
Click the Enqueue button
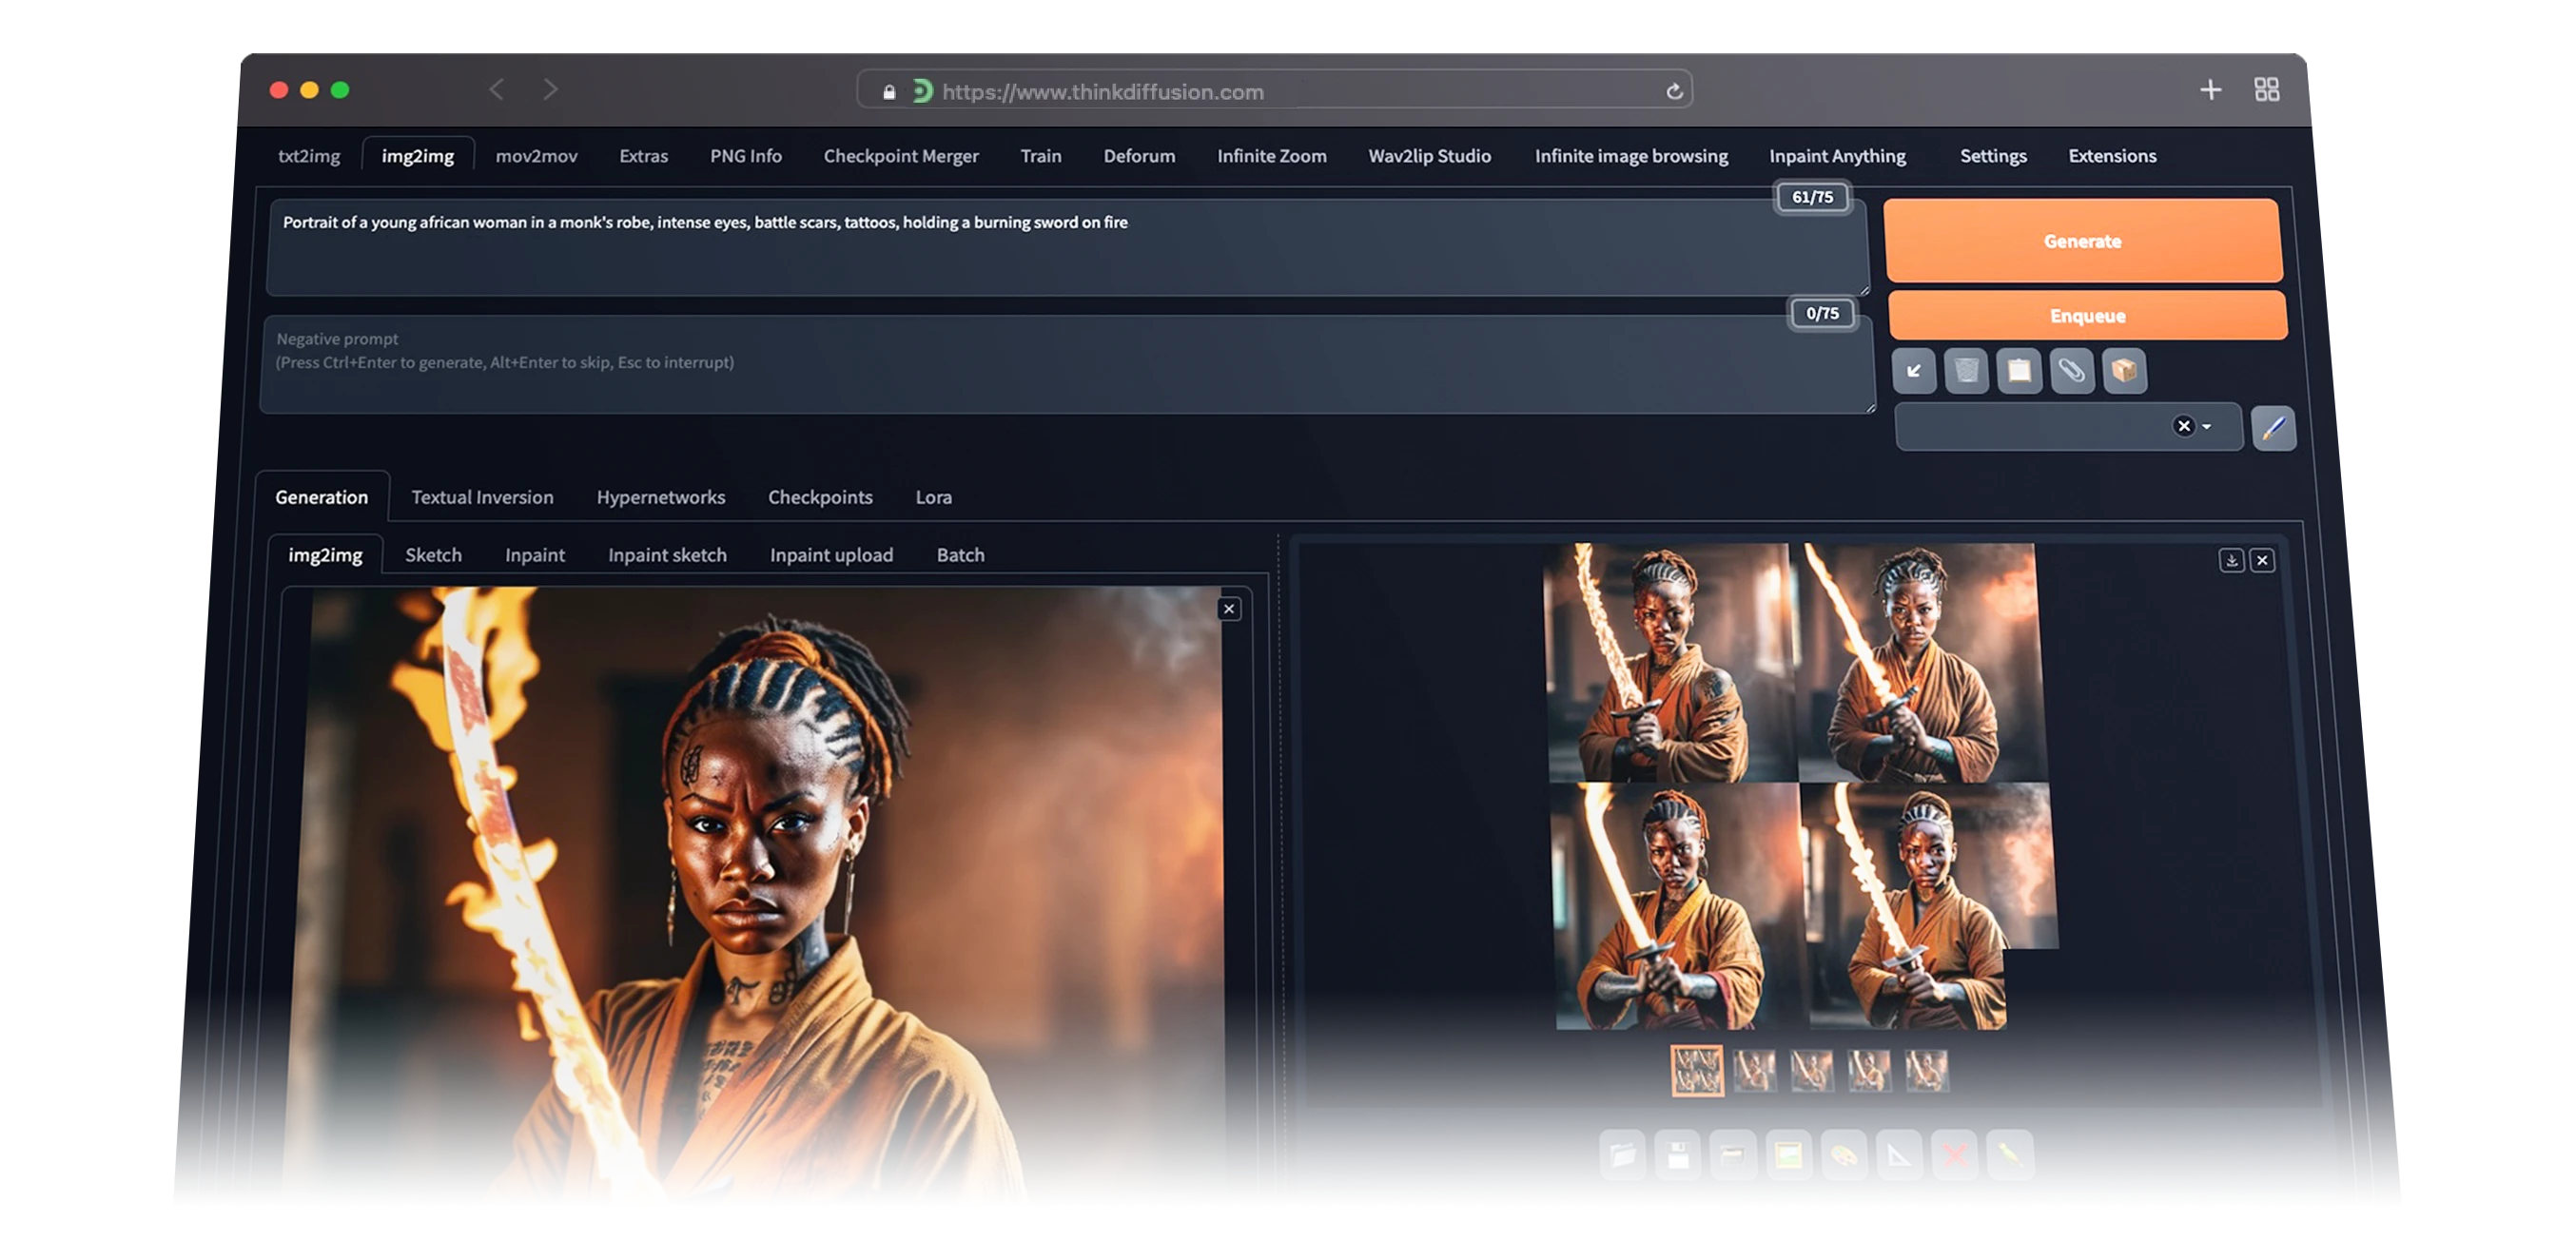click(2085, 314)
